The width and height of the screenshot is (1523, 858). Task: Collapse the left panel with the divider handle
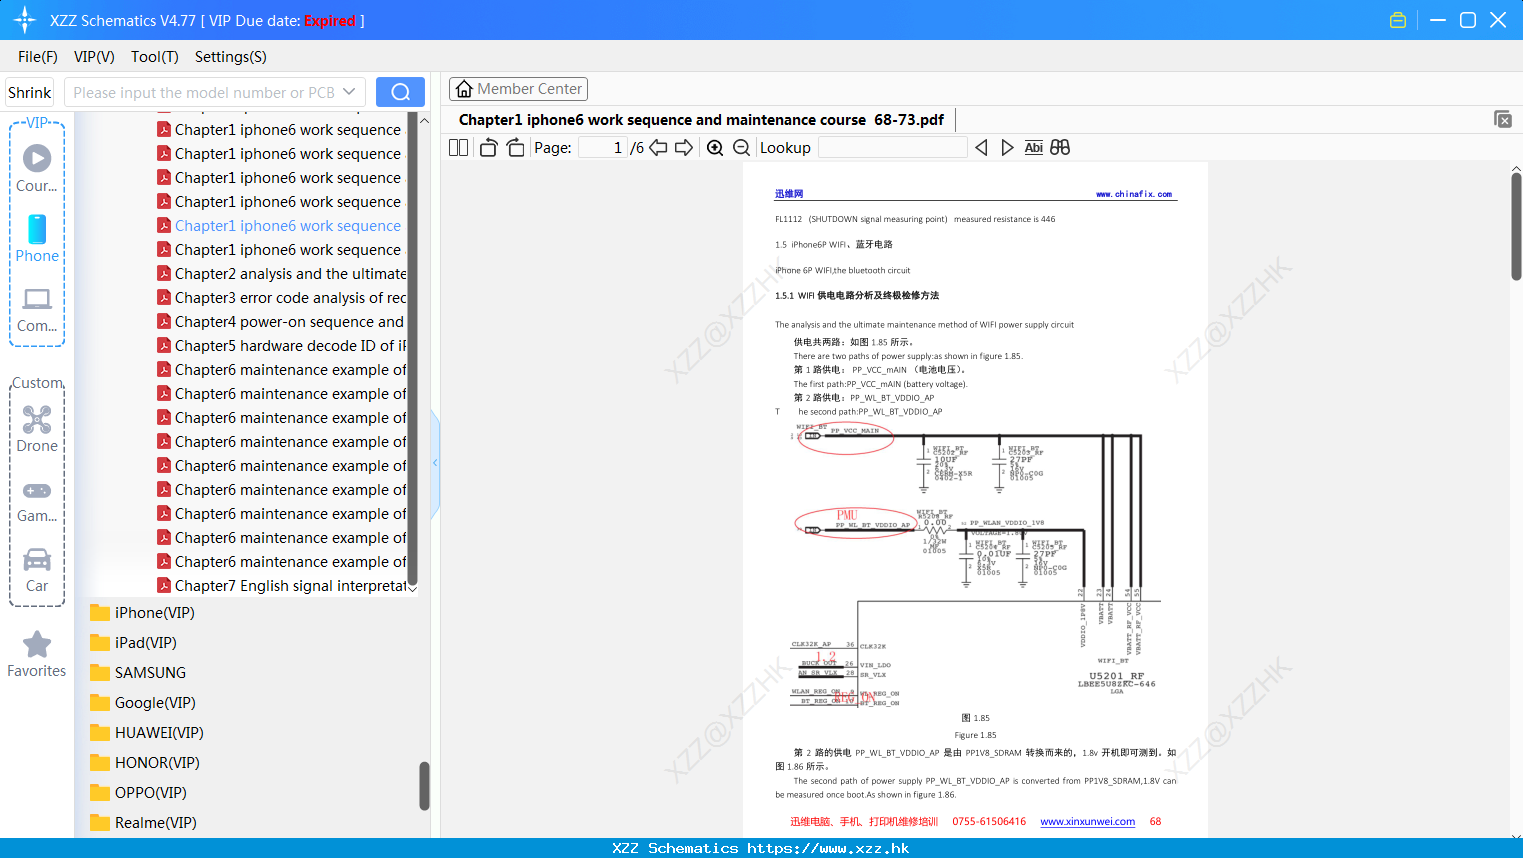click(x=435, y=463)
